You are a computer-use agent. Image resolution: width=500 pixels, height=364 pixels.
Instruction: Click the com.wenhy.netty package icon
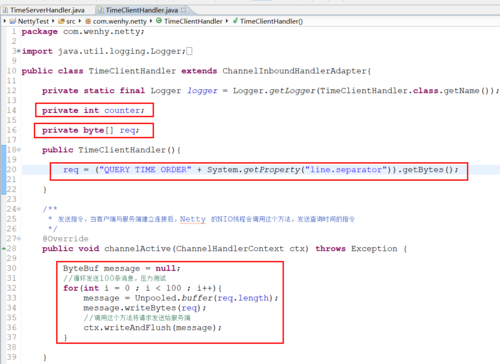click(x=88, y=21)
